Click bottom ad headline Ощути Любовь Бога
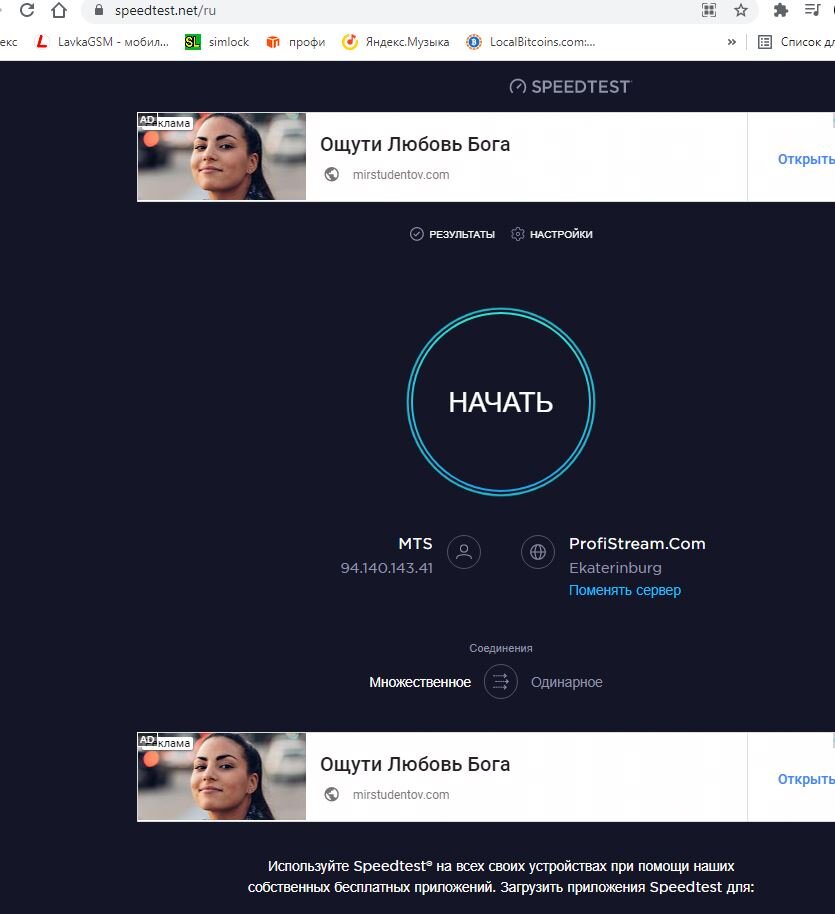835x914 pixels. [415, 764]
